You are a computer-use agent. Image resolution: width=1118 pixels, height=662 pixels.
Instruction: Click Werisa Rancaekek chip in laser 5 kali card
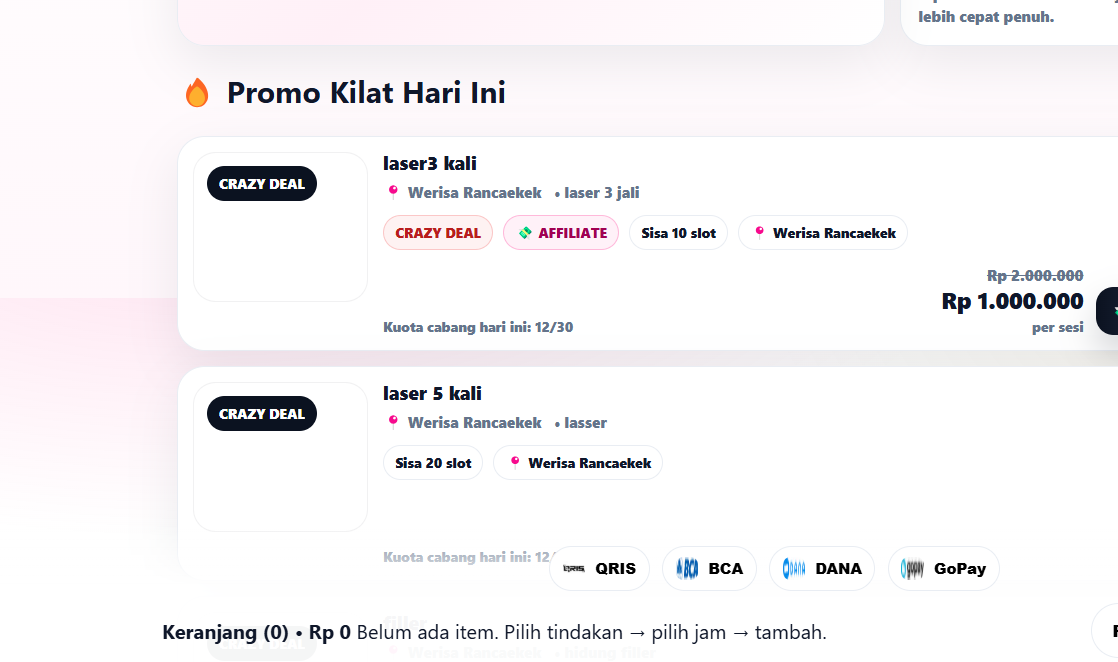click(578, 463)
